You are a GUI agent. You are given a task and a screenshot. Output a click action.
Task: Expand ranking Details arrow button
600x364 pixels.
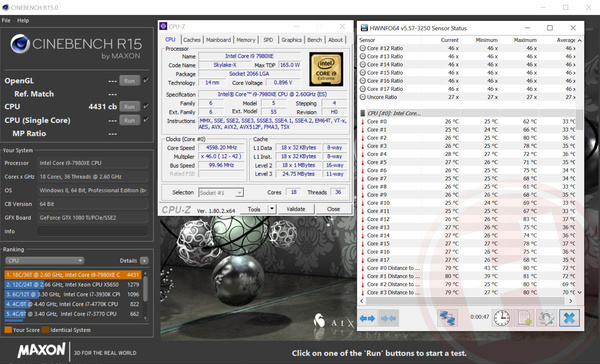coord(144,261)
